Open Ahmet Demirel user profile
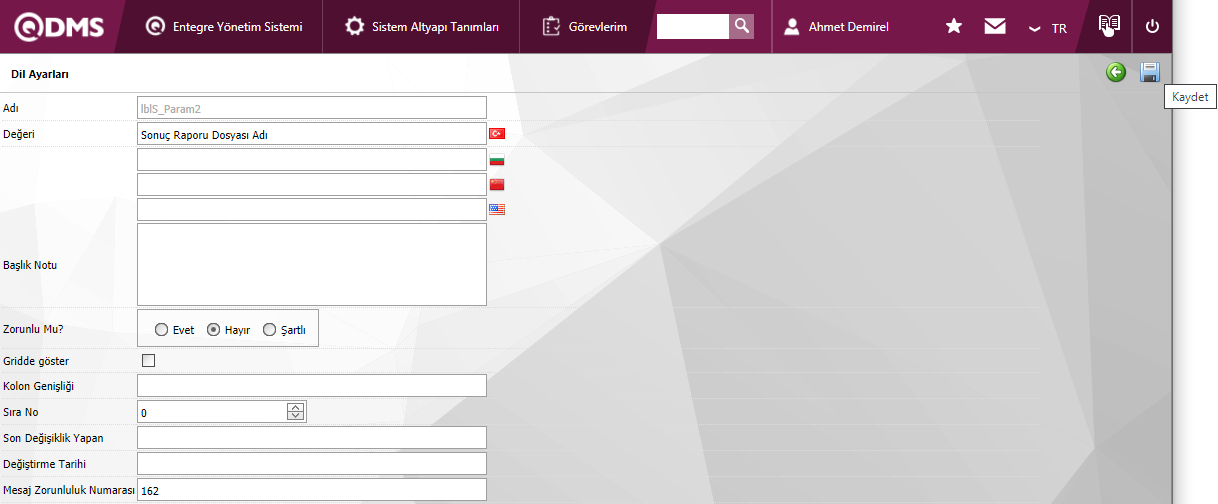Viewport: 1218px width, 504px height. click(x=836, y=27)
